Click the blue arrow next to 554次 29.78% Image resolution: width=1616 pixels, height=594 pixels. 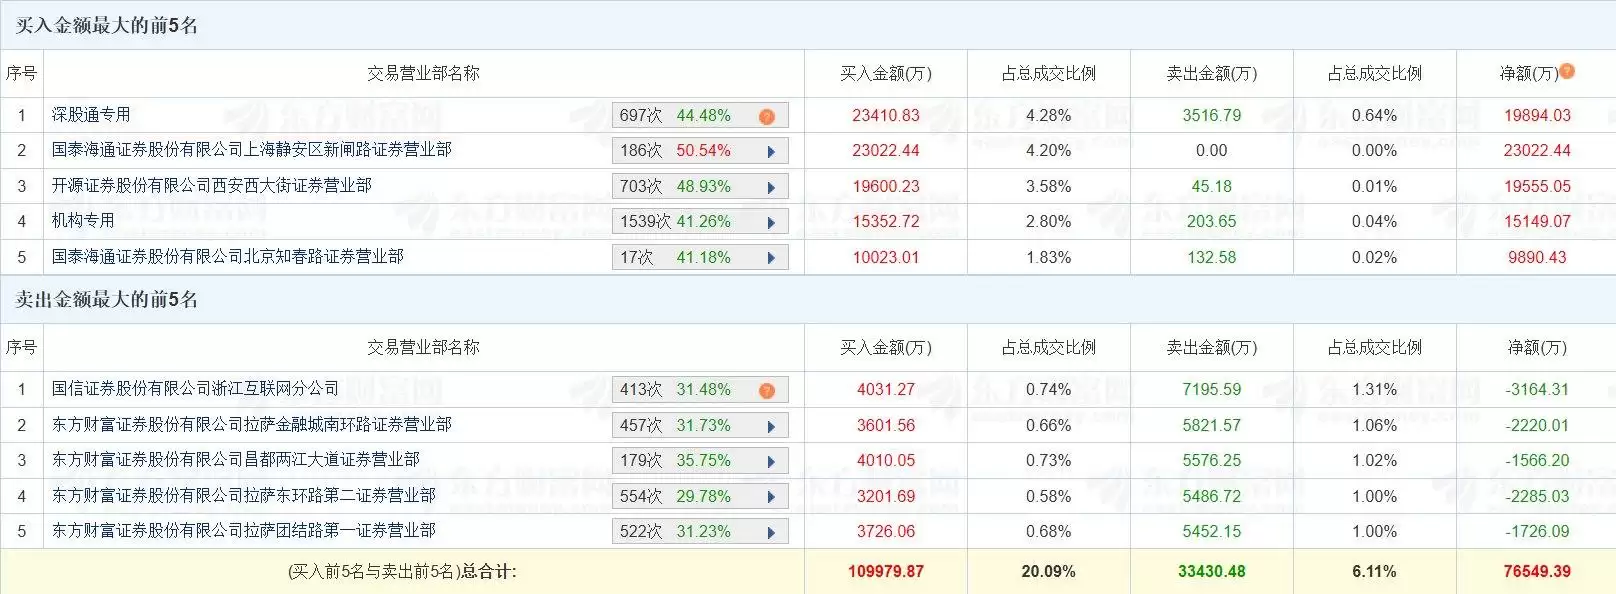[x=771, y=497]
